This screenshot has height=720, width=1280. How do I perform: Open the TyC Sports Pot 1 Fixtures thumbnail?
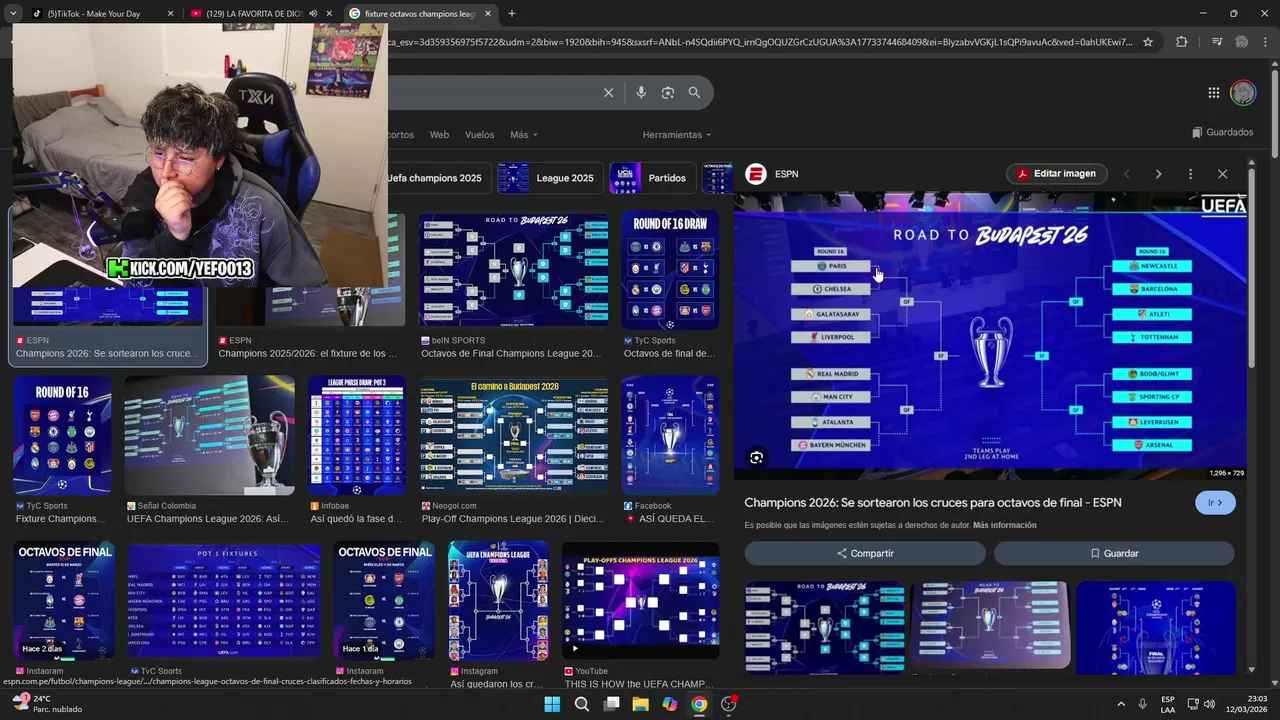224,601
